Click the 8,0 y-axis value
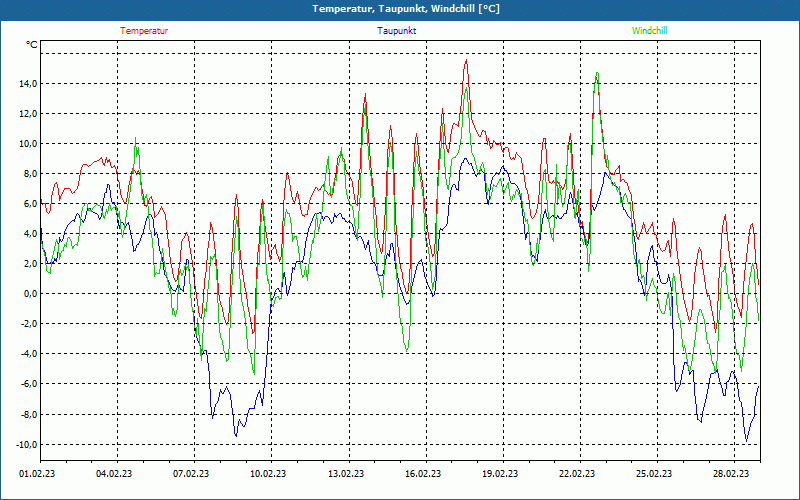Screen dimensions: 800x500 click(31, 173)
